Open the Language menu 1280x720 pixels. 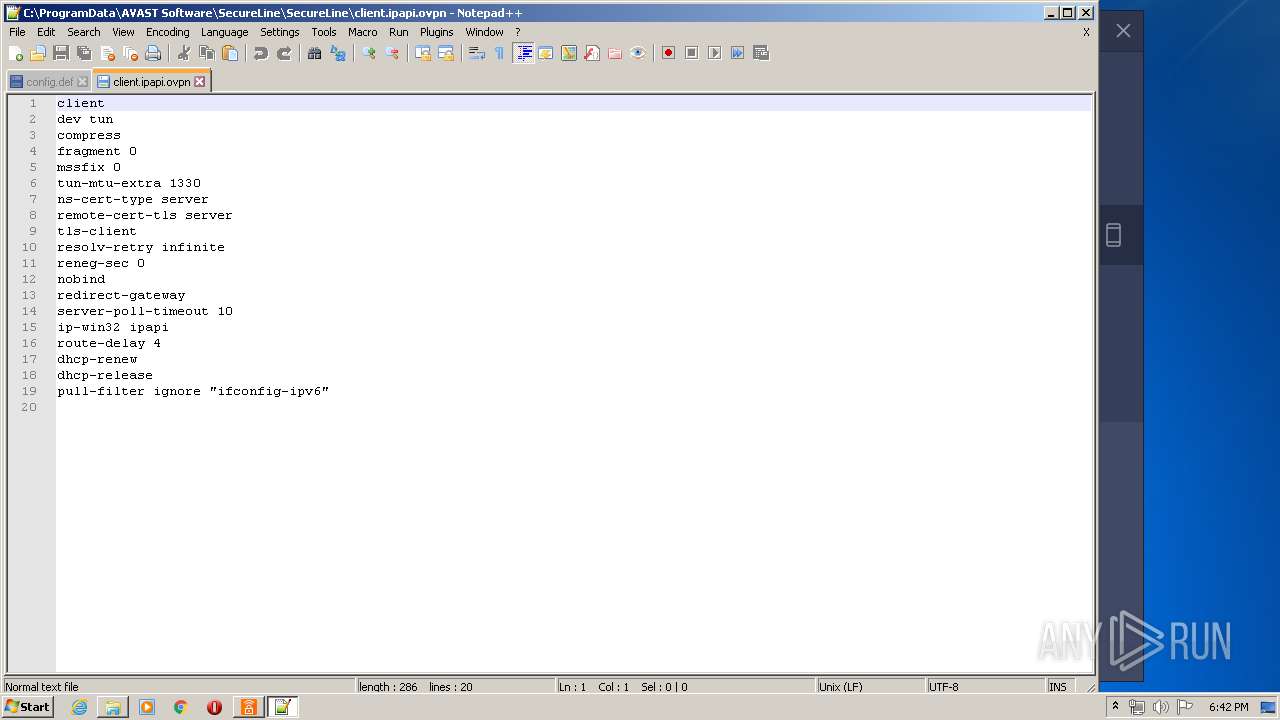click(x=224, y=32)
